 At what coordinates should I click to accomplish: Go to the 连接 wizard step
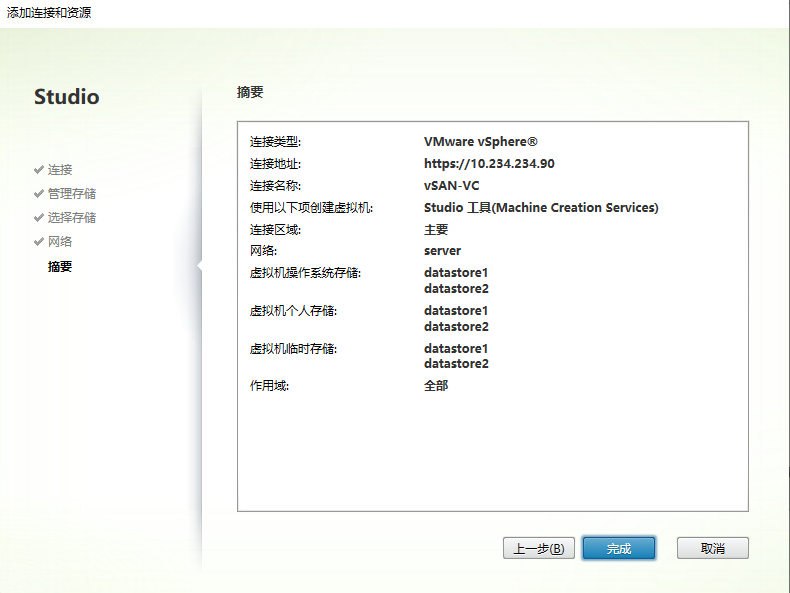60,170
